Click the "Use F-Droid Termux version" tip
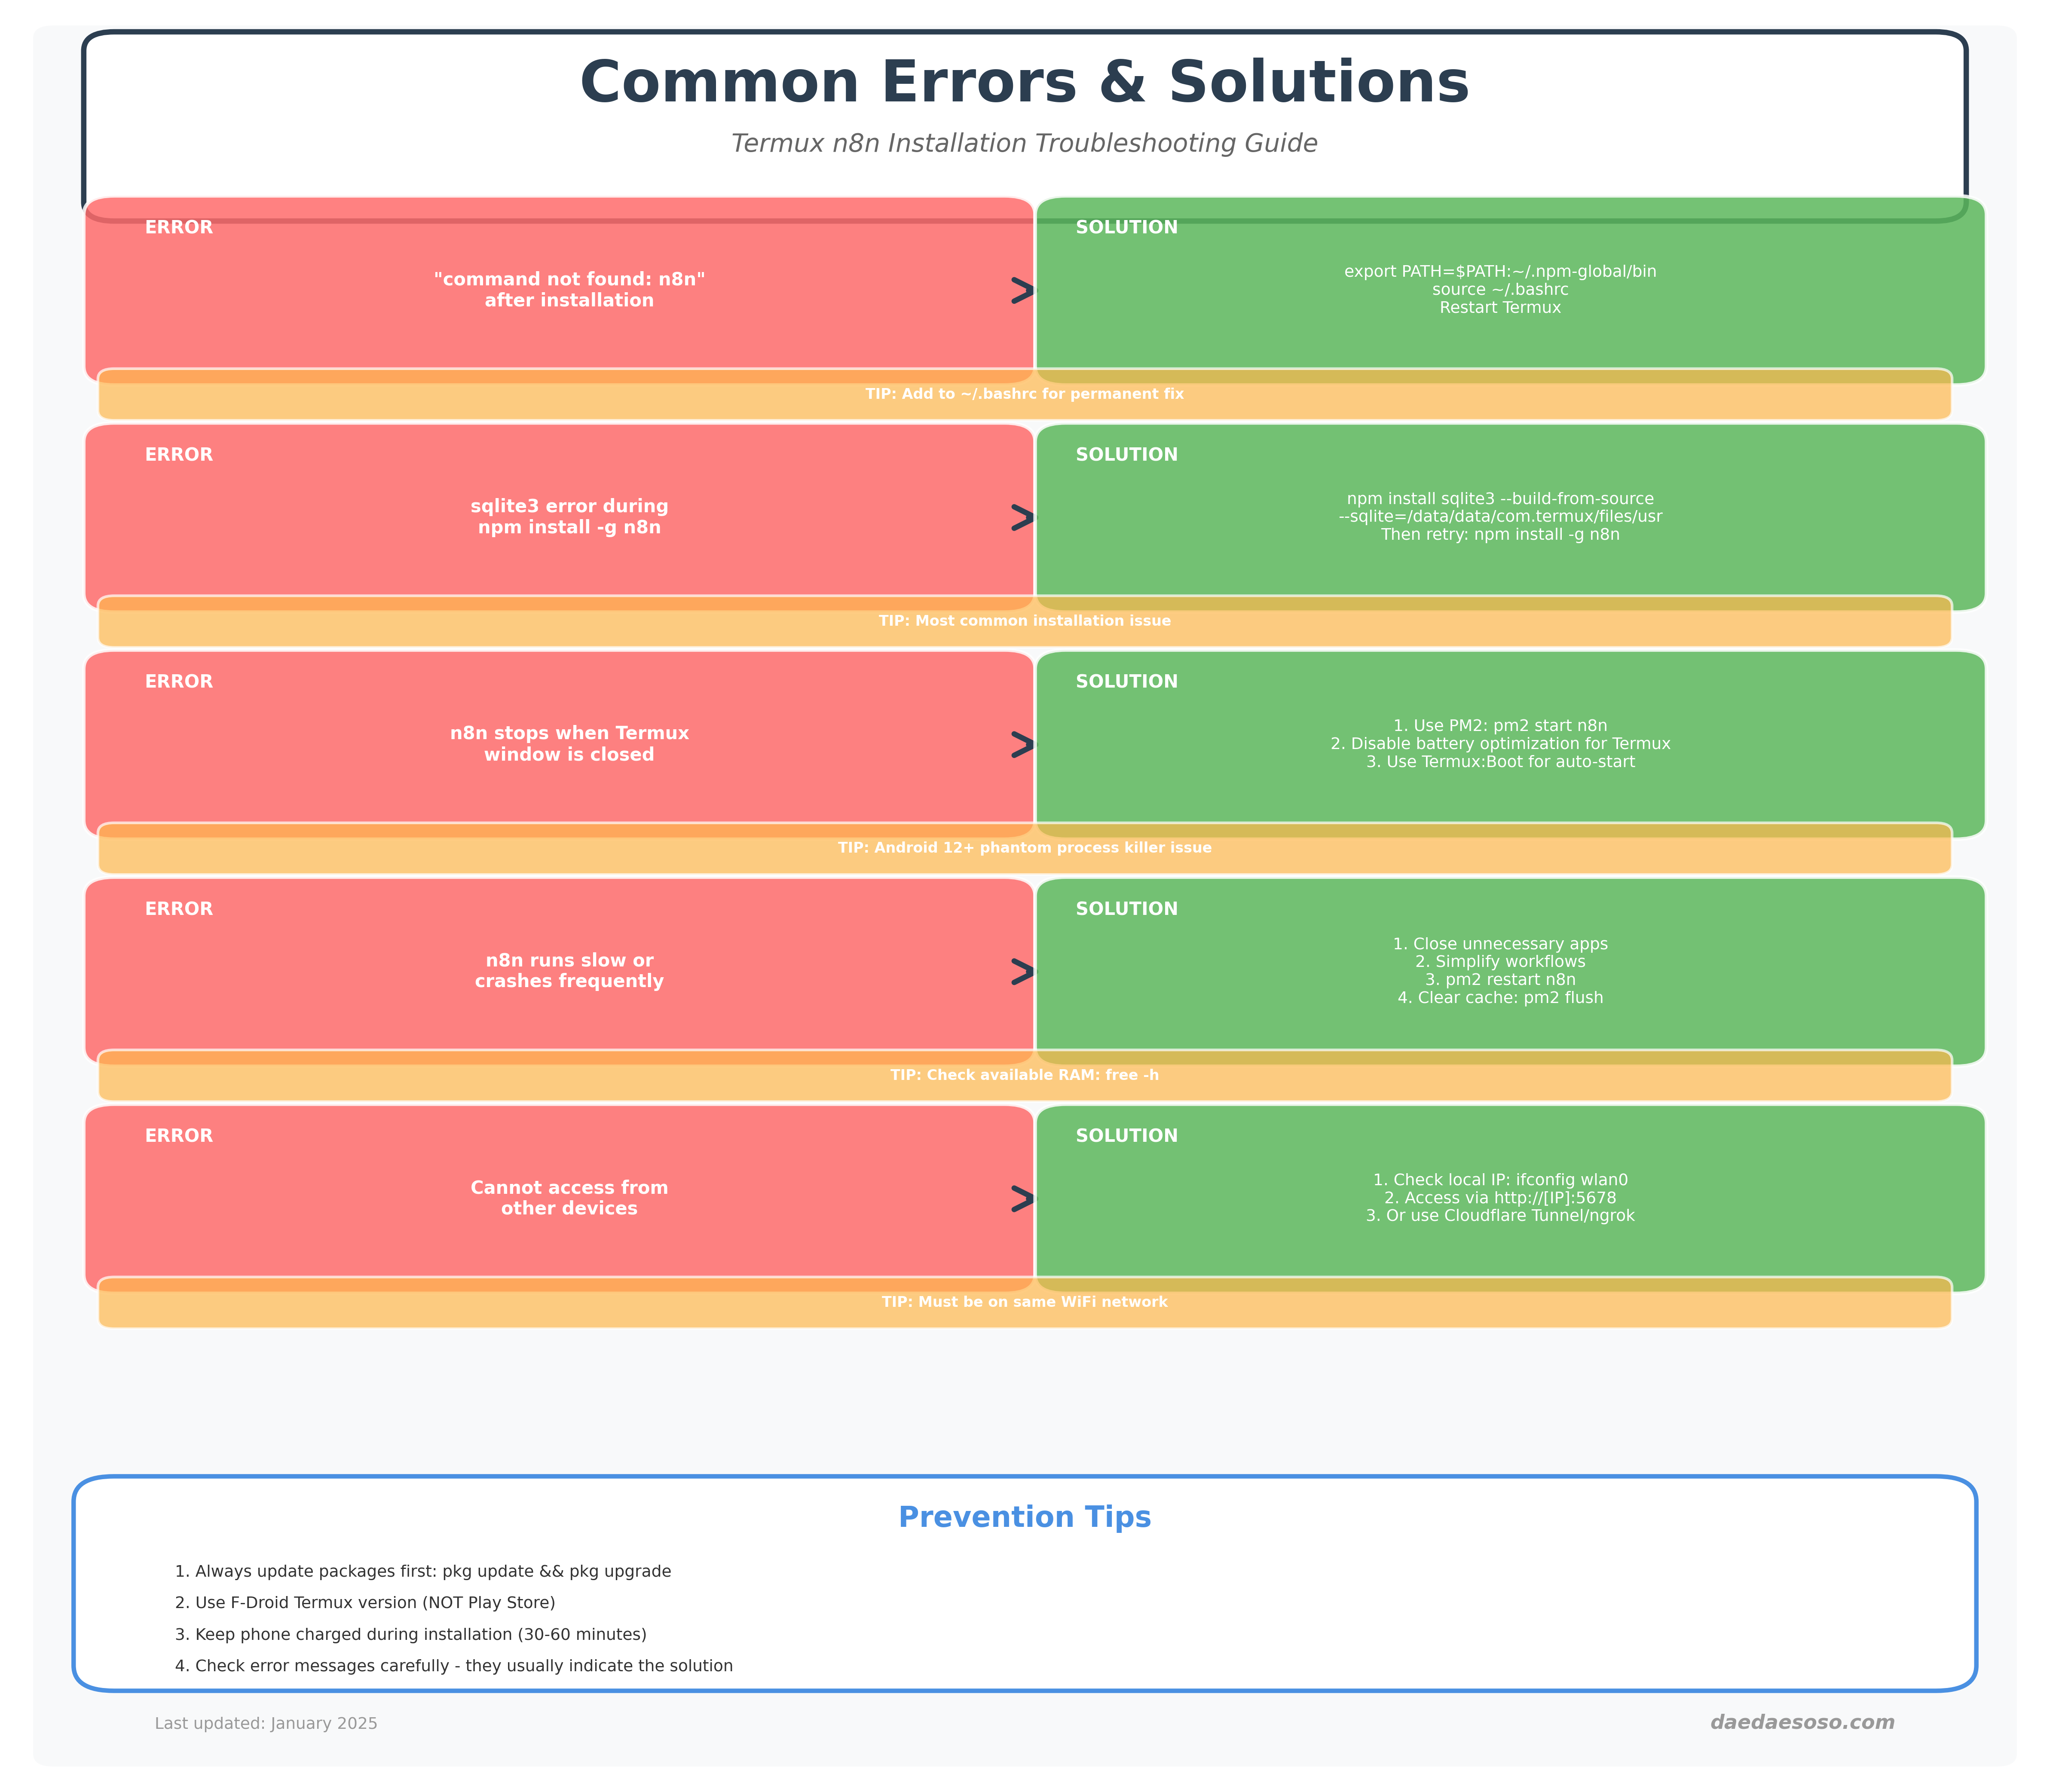 (365, 1603)
